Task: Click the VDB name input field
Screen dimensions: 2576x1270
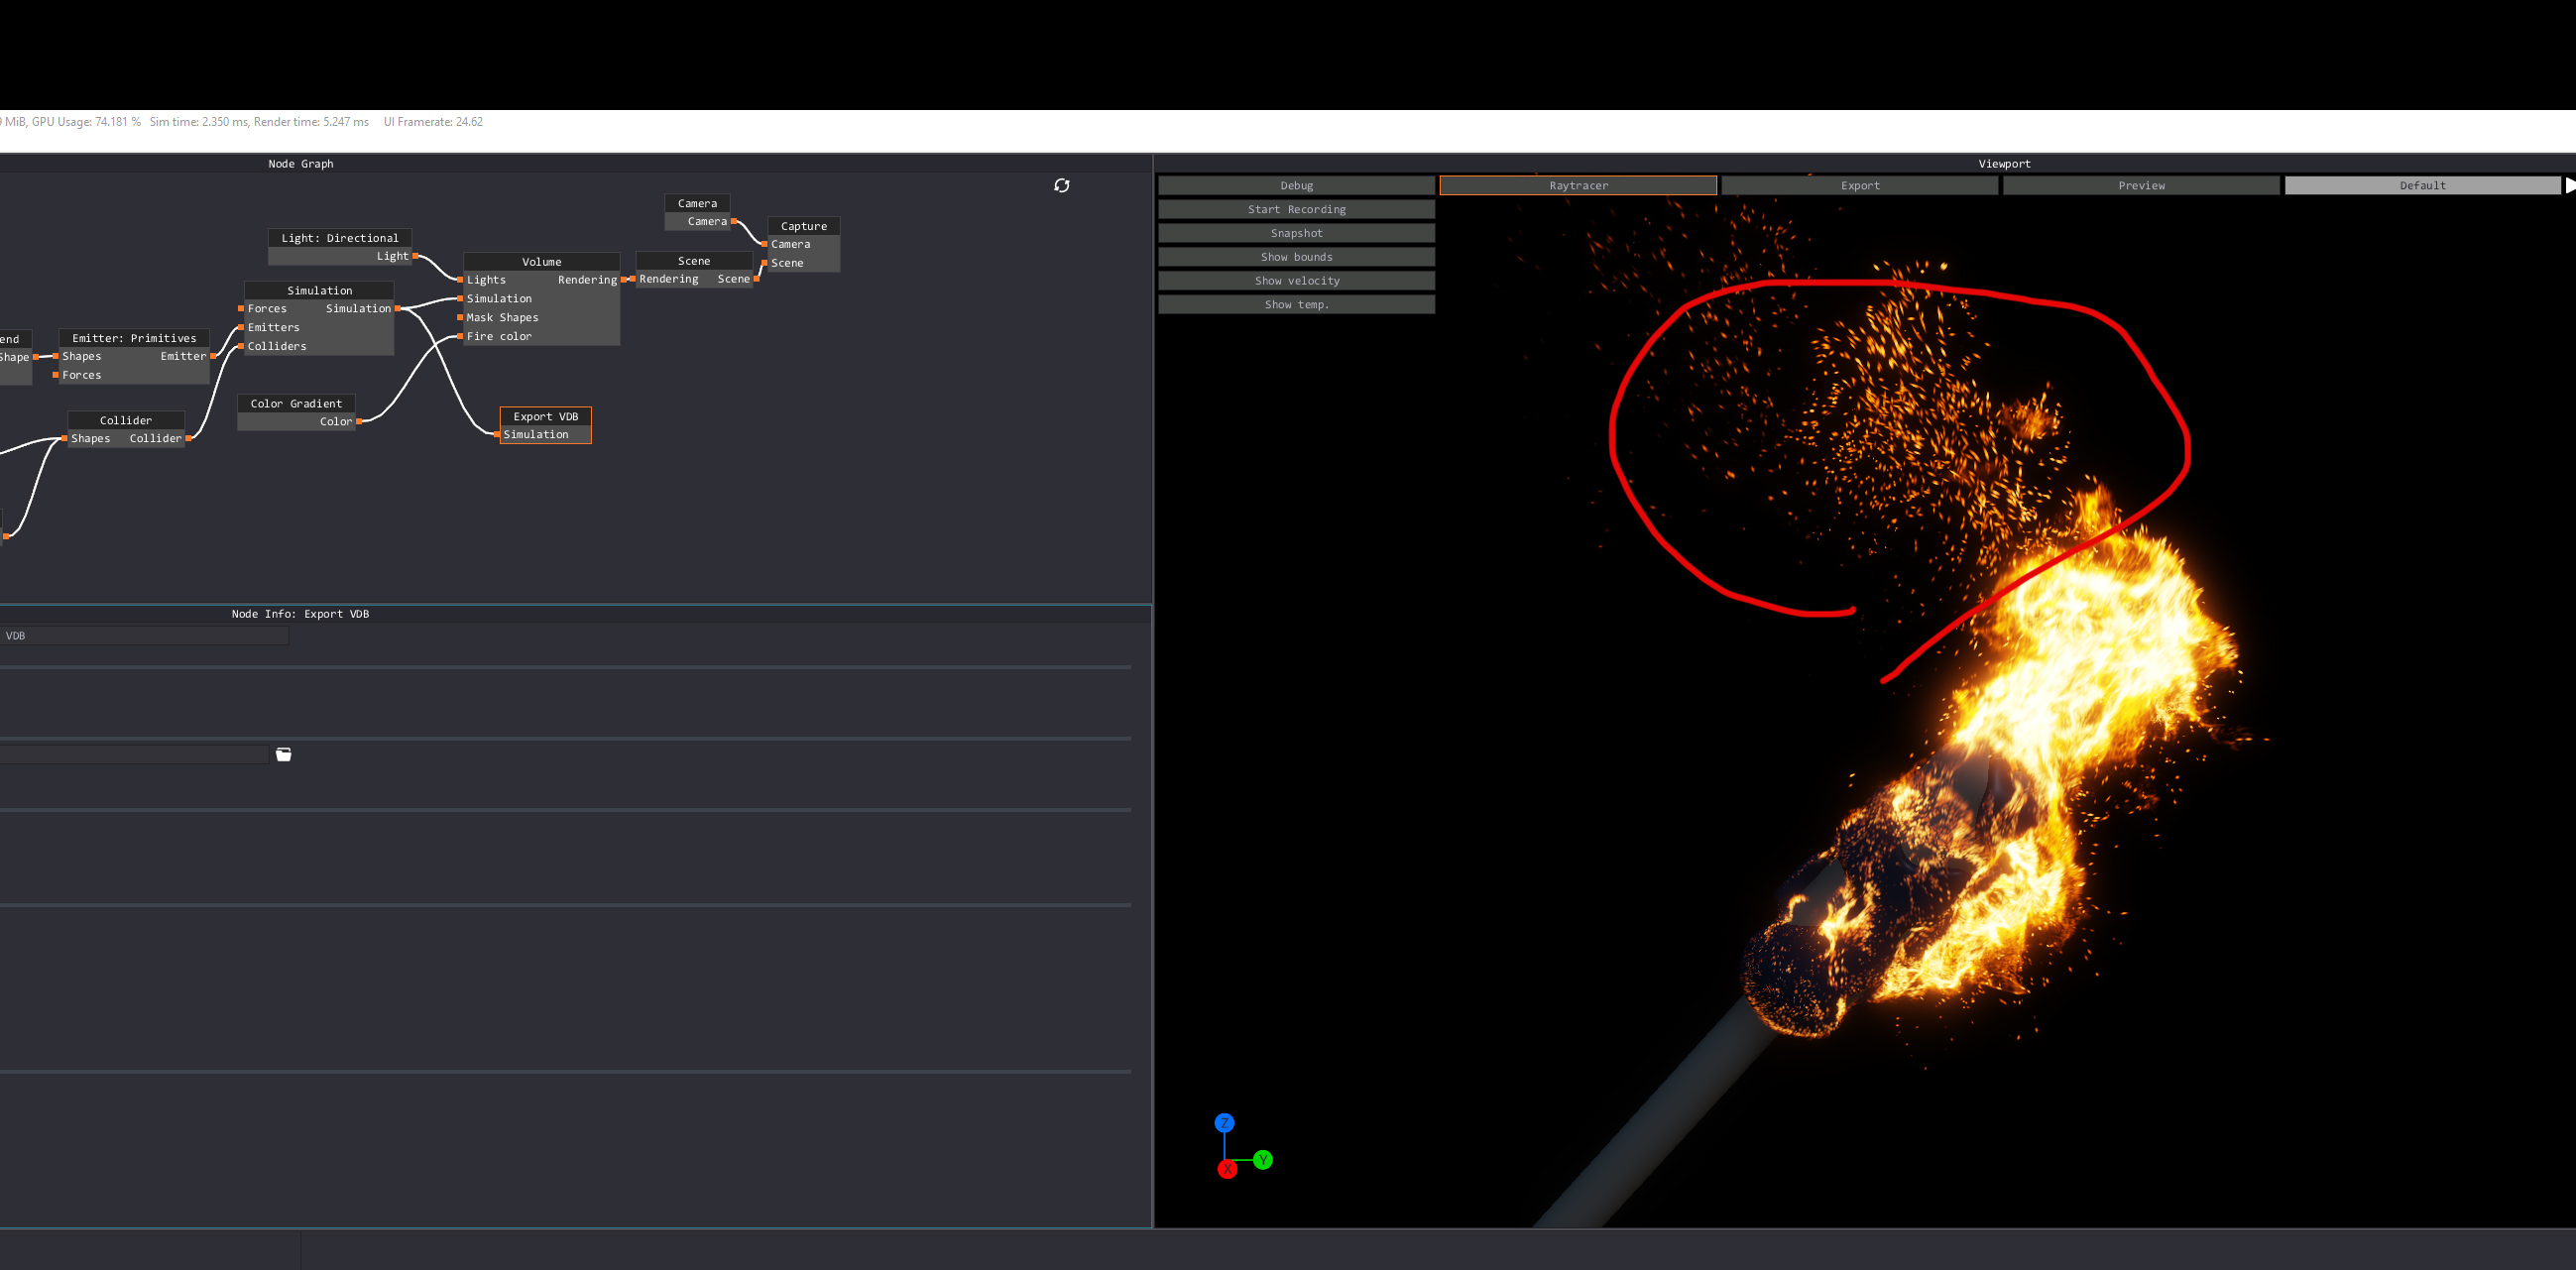Action: coord(144,636)
